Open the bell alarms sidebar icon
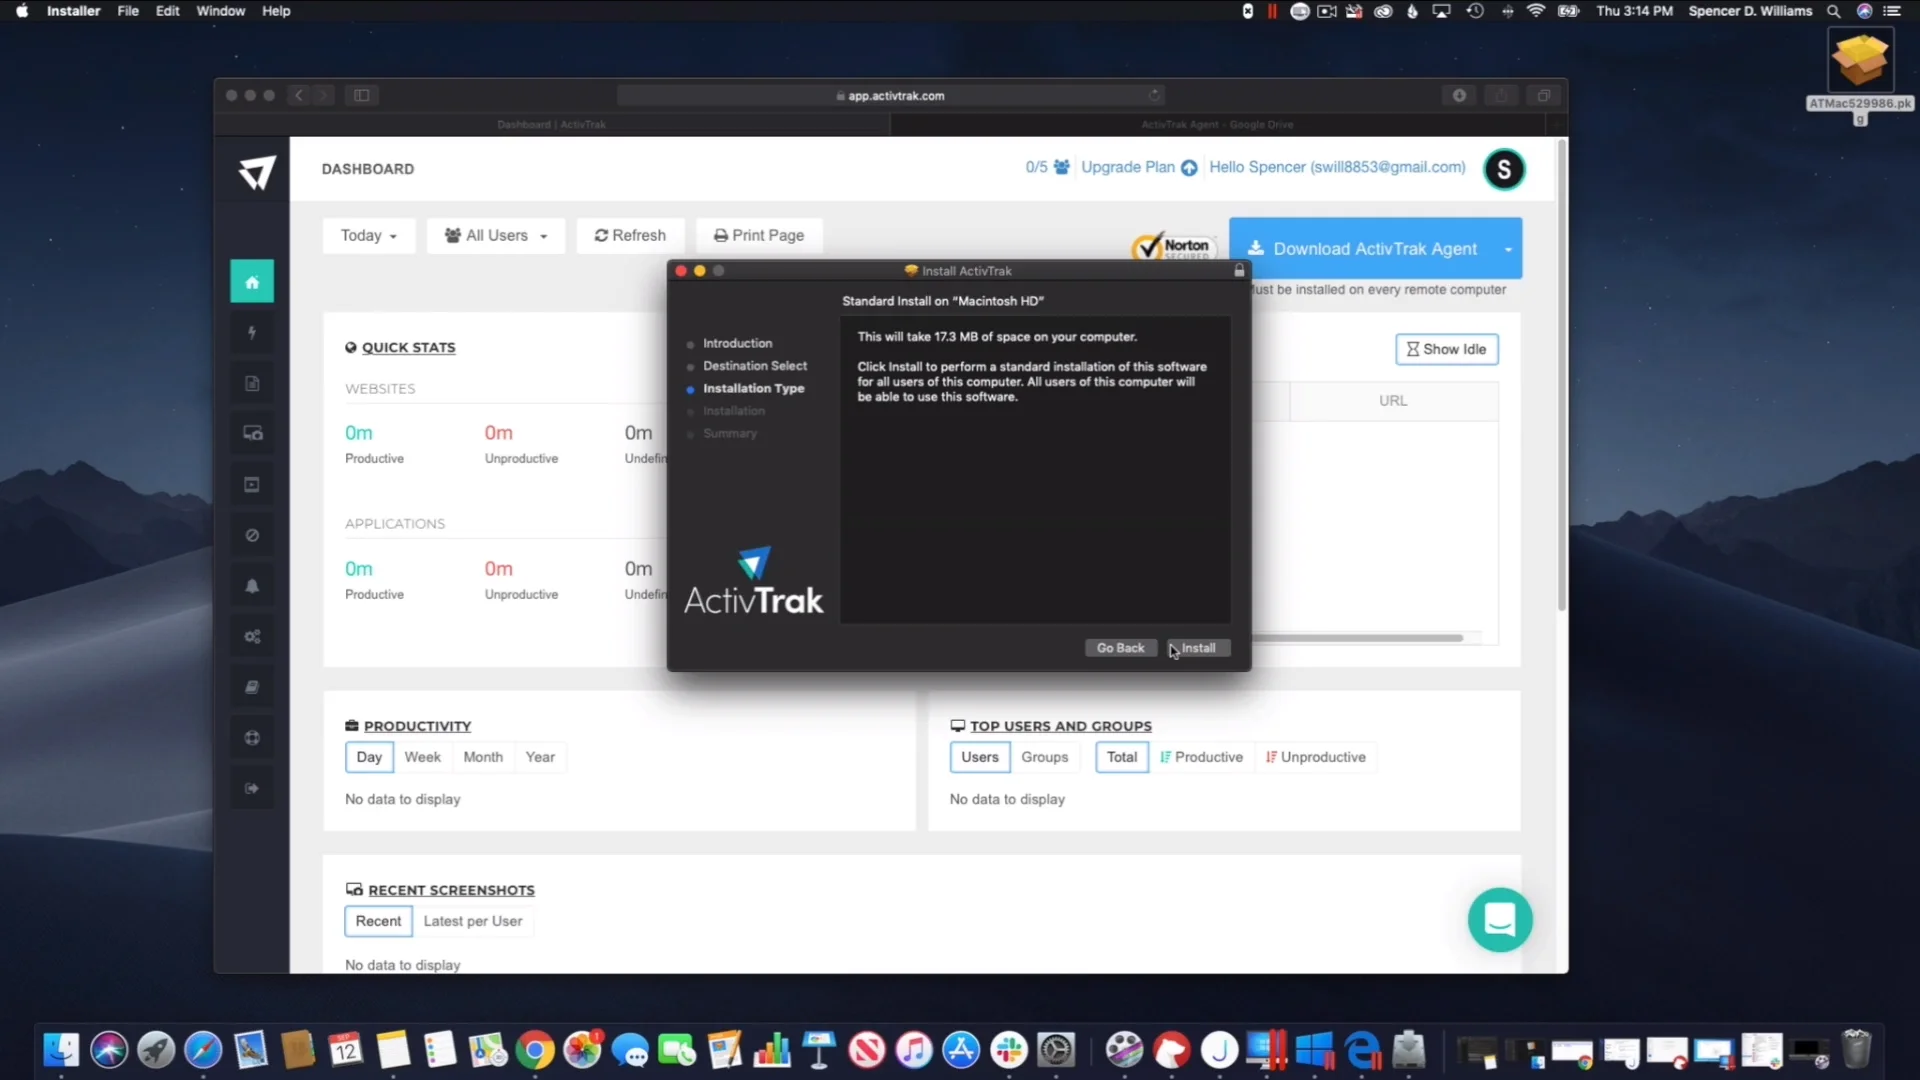 [x=252, y=586]
